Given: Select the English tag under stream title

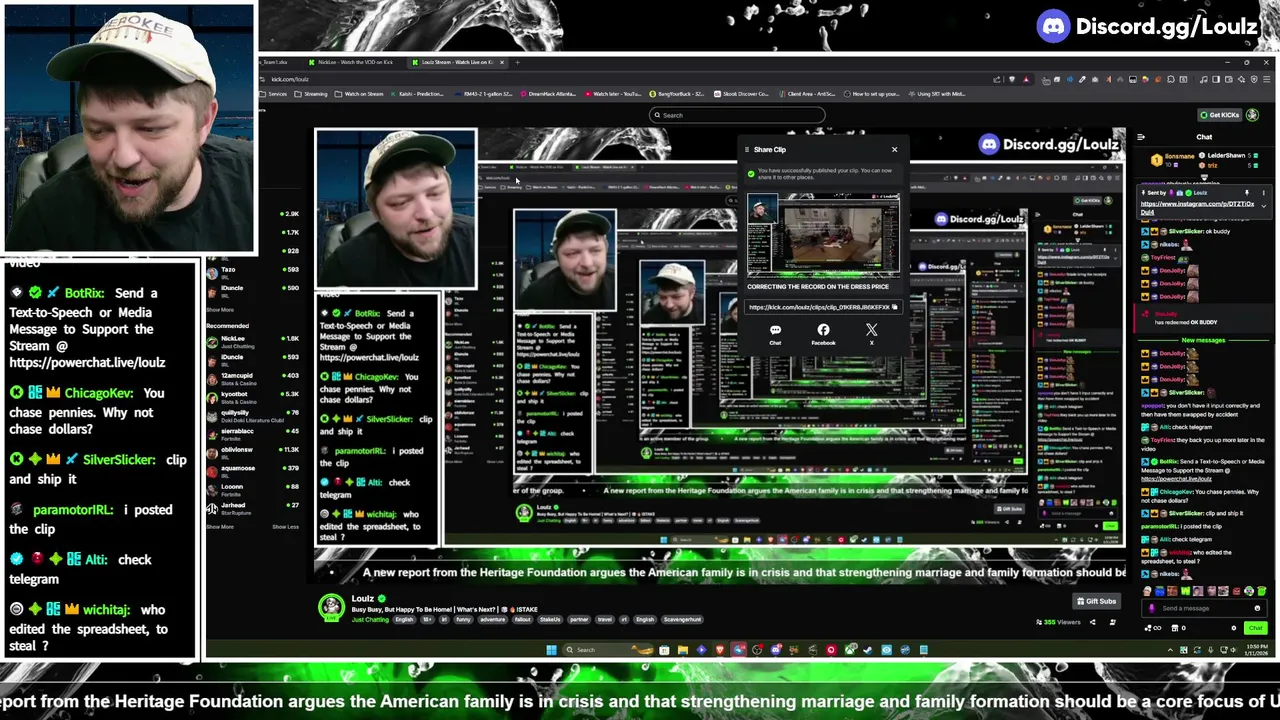Looking at the screenshot, I should (404, 619).
